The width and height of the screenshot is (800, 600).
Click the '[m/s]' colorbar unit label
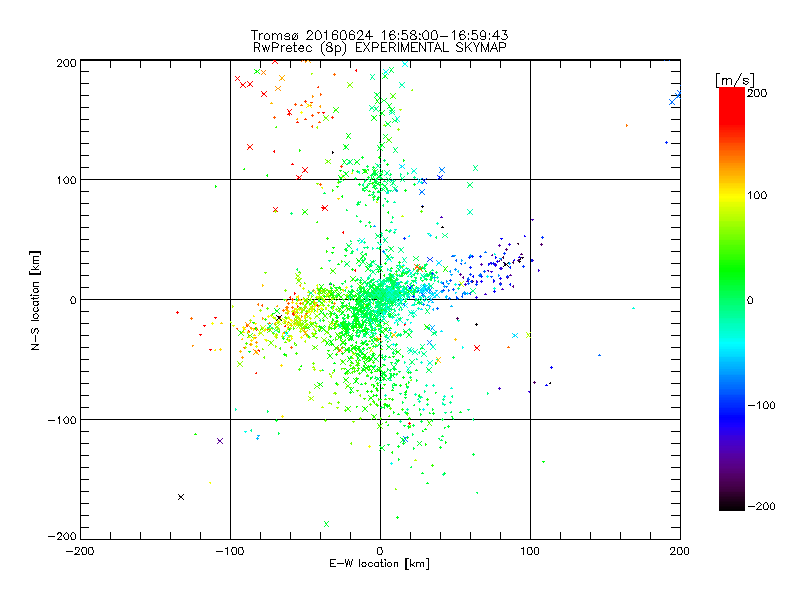pos(735,80)
